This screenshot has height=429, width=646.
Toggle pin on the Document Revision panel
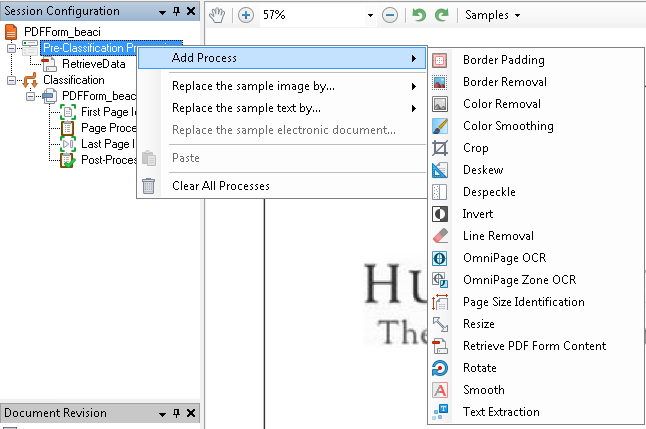point(176,414)
